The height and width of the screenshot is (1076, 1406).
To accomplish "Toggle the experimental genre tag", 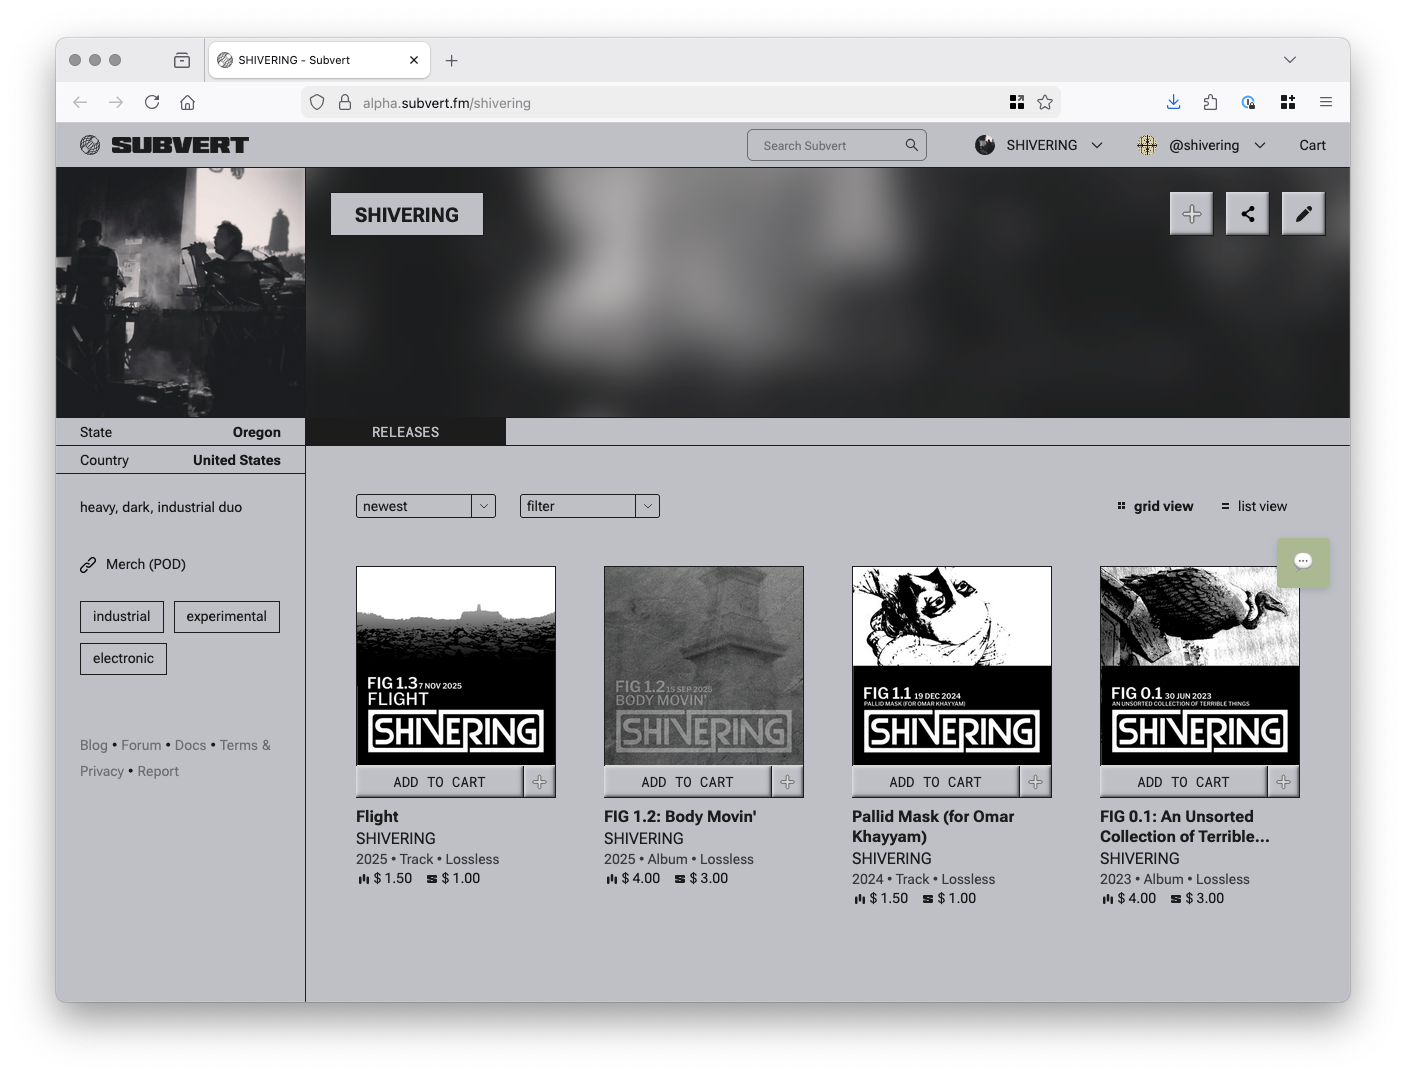I will (x=226, y=616).
